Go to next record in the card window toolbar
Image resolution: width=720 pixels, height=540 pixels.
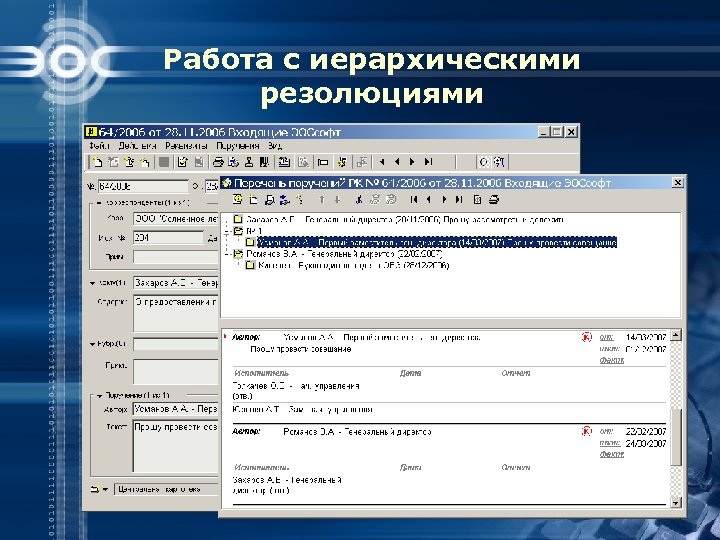[412, 162]
